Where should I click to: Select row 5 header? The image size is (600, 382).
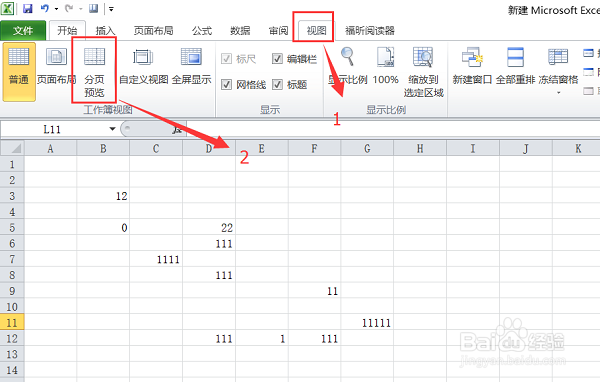point(12,228)
